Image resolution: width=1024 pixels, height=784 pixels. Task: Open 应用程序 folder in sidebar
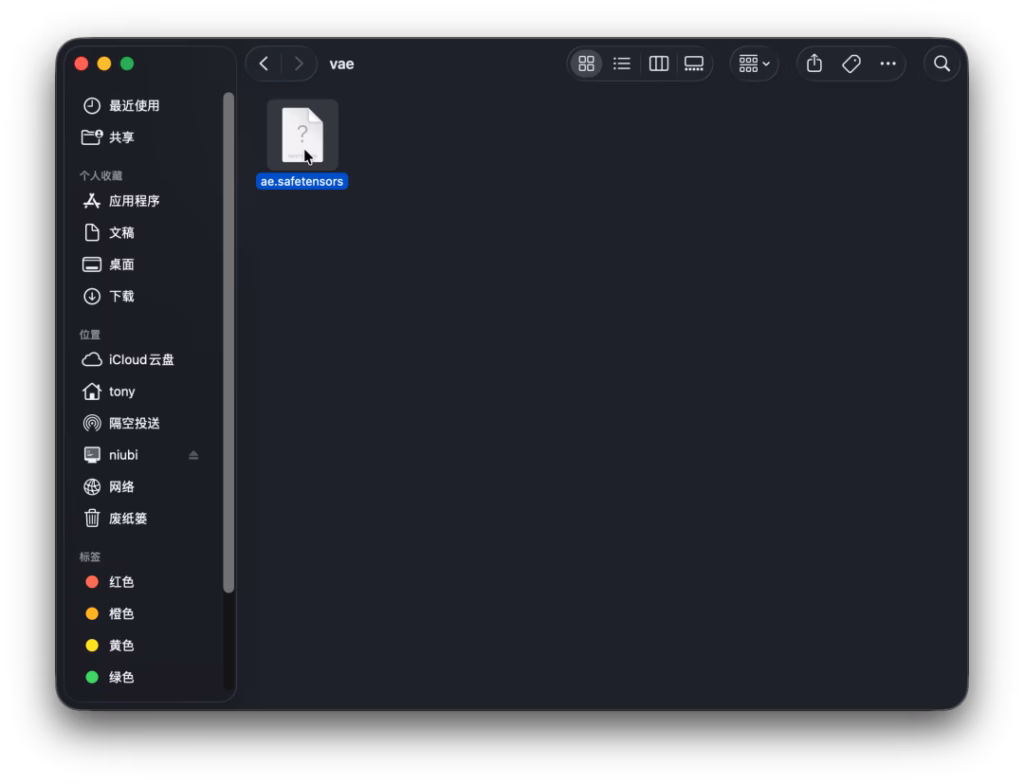coord(133,201)
